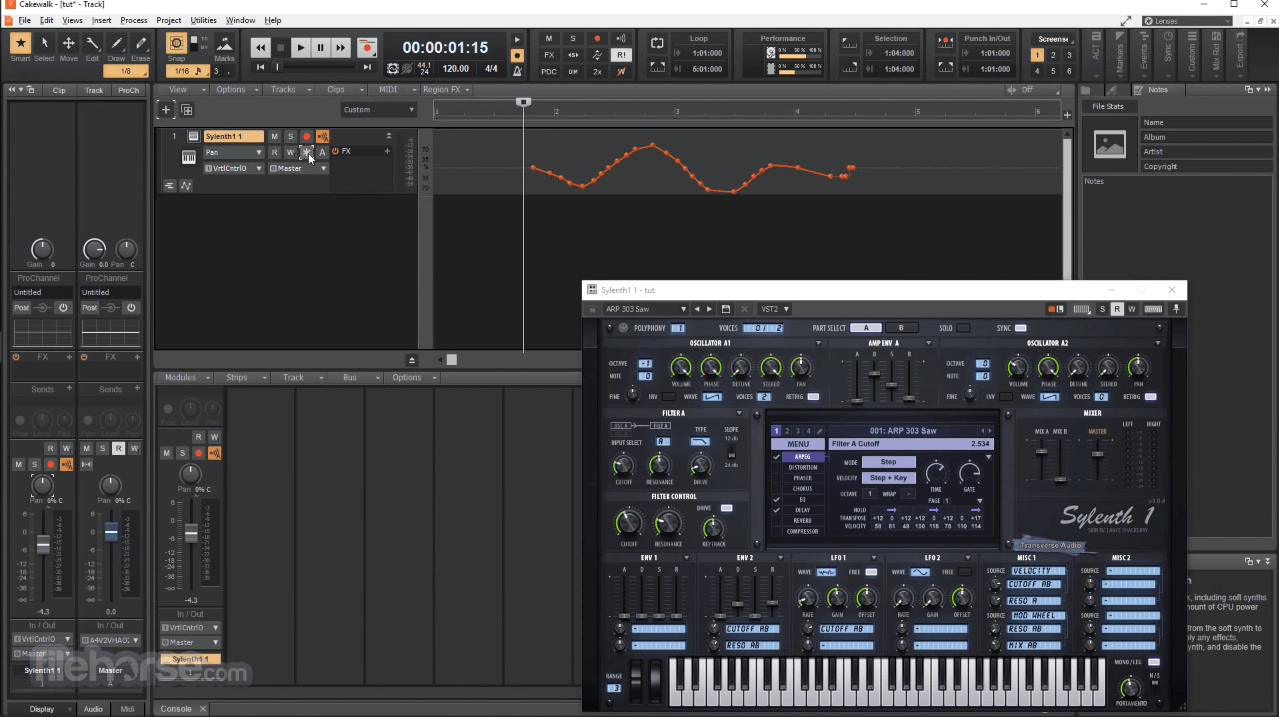Open the Markers module

coord(1120,56)
